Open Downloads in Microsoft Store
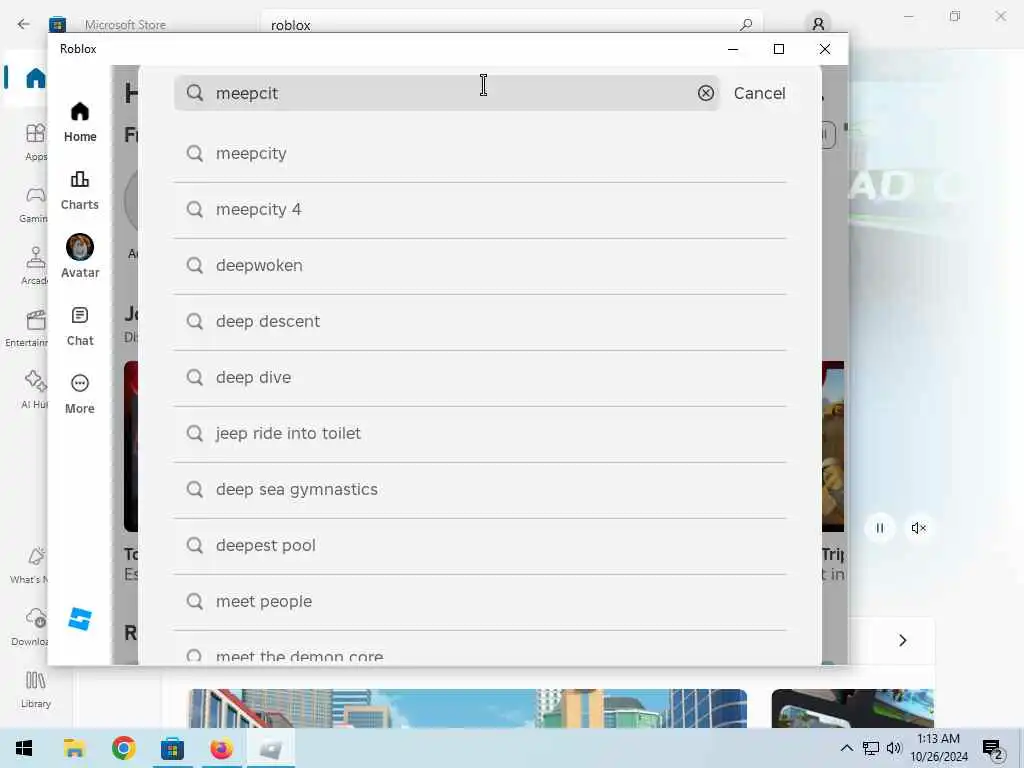Viewport: 1024px width, 768px height. tap(30, 627)
